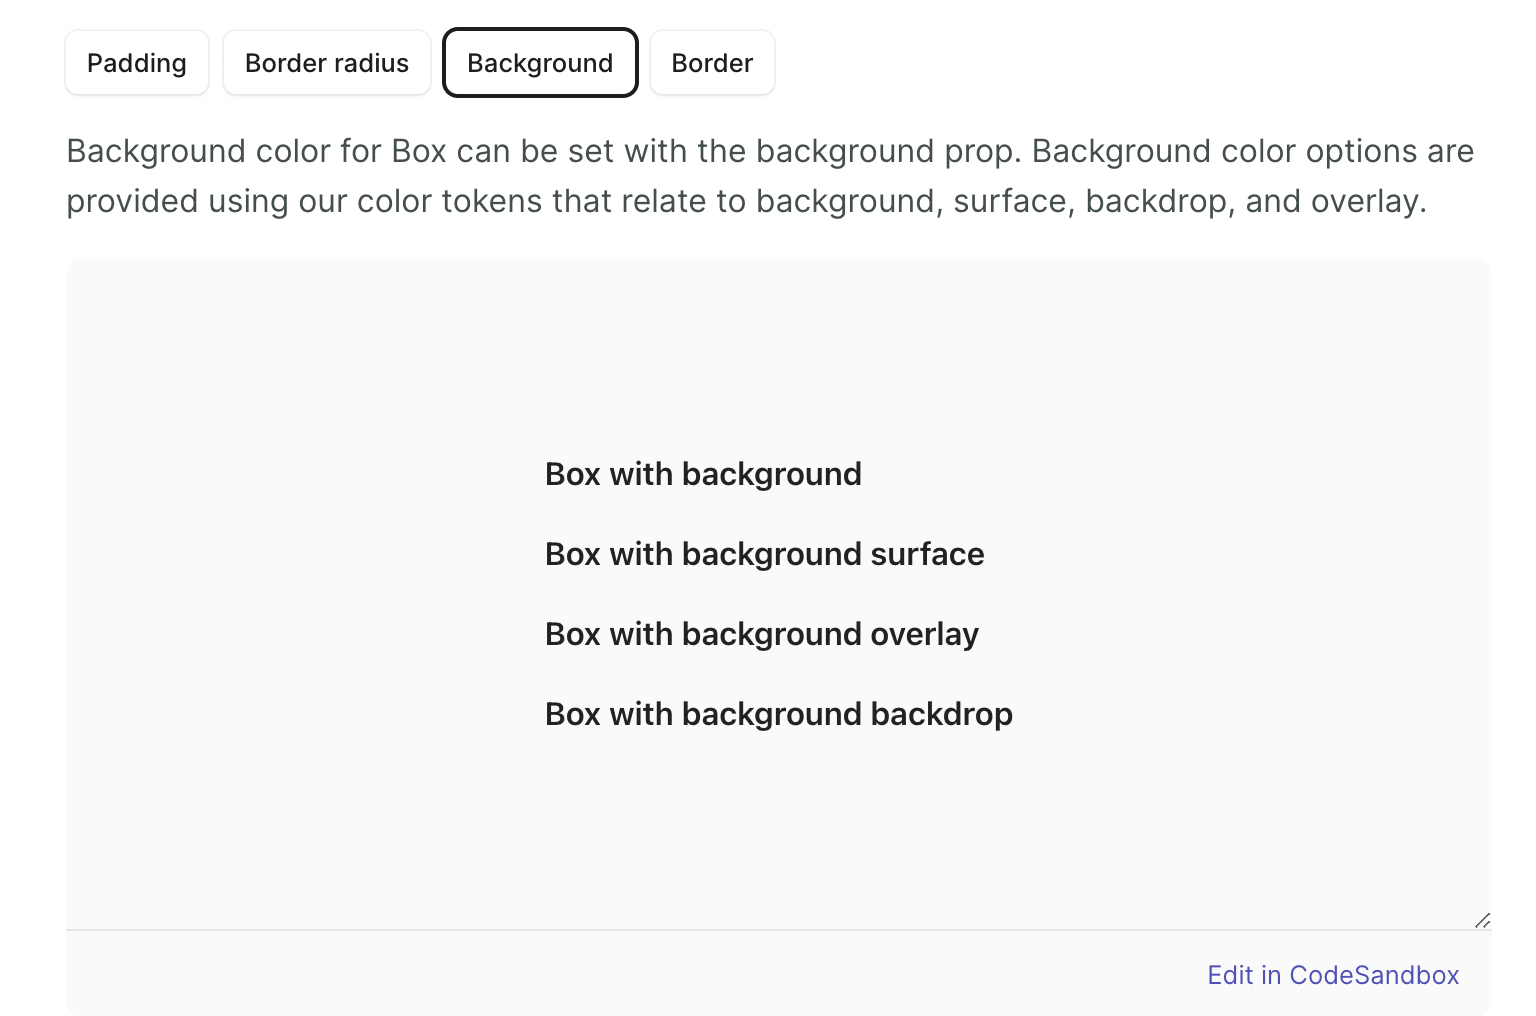Image resolution: width=1536 pixels, height=1016 pixels.
Task: Open the Edit in CodeSandbox link
Action: click(1333, 975)
